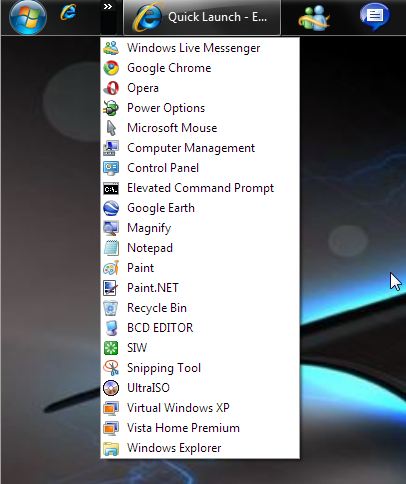Click the Notepad icon

[111, 248]
